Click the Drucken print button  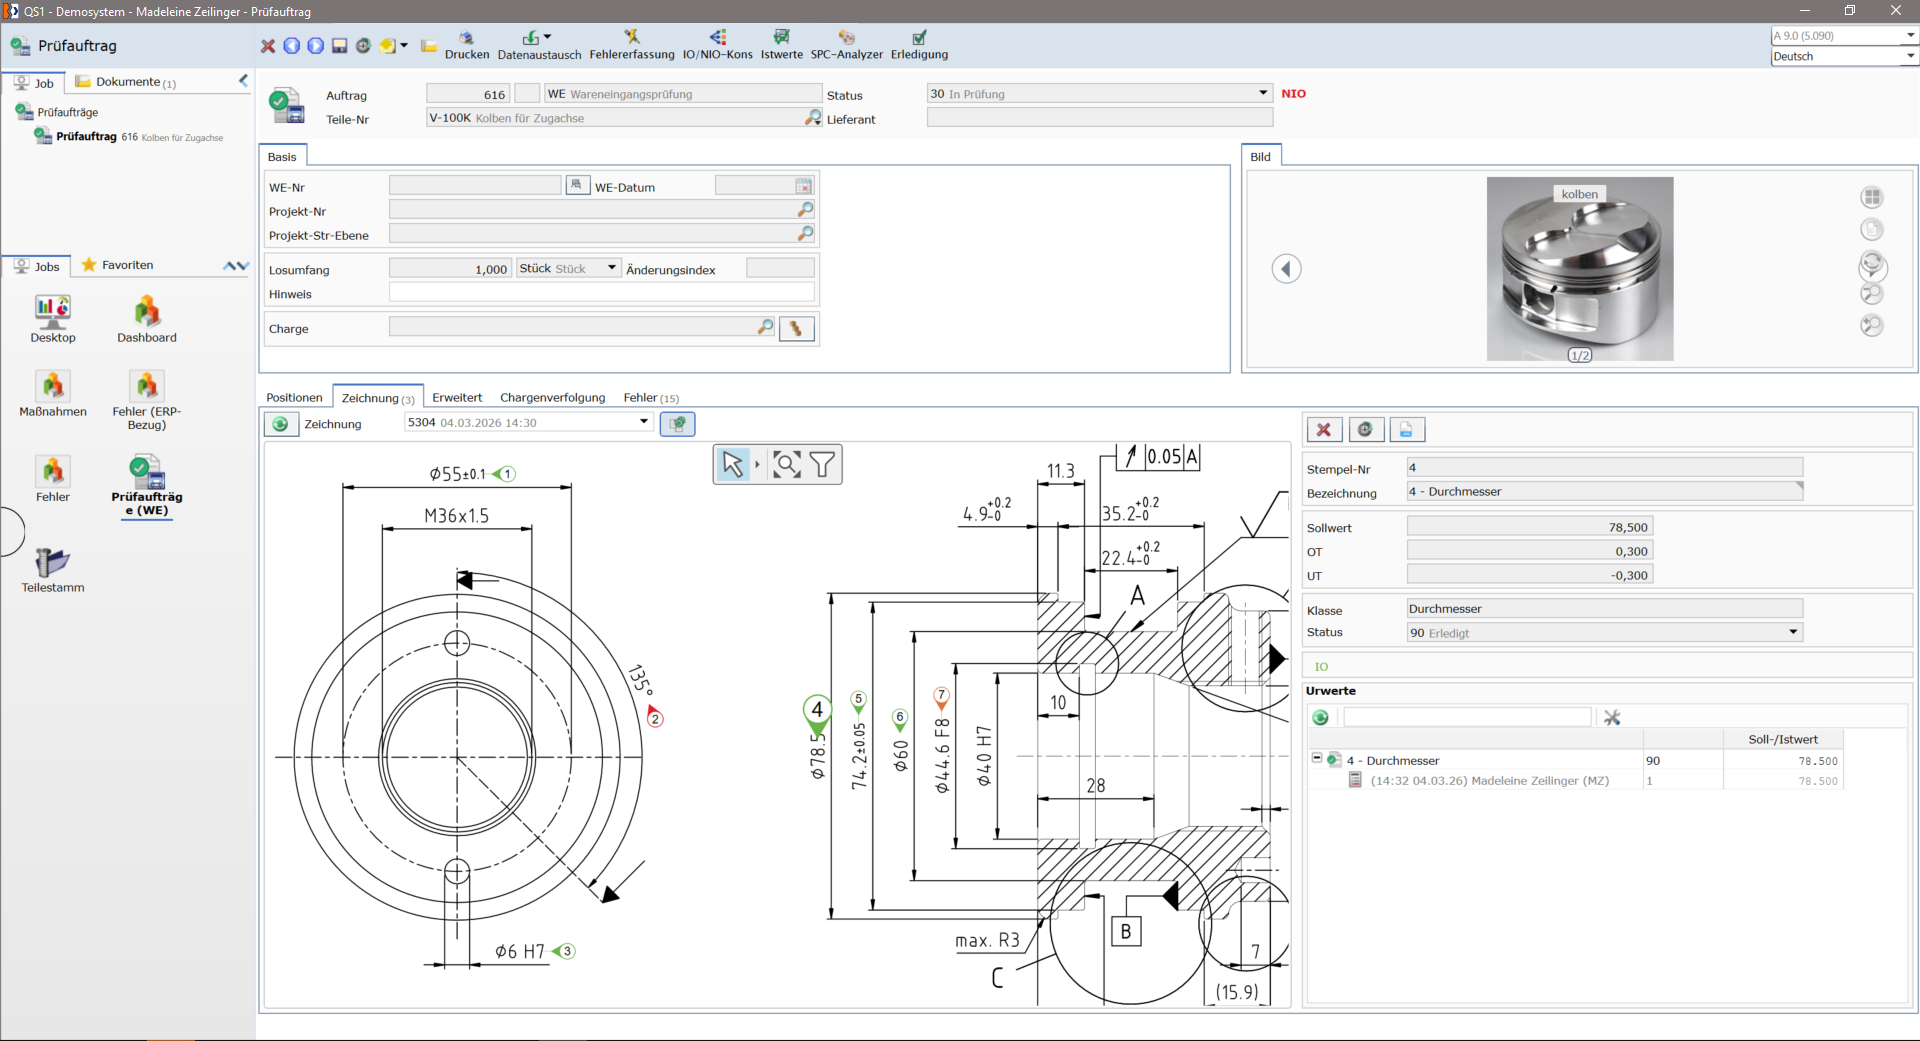(x=467, y=46)
